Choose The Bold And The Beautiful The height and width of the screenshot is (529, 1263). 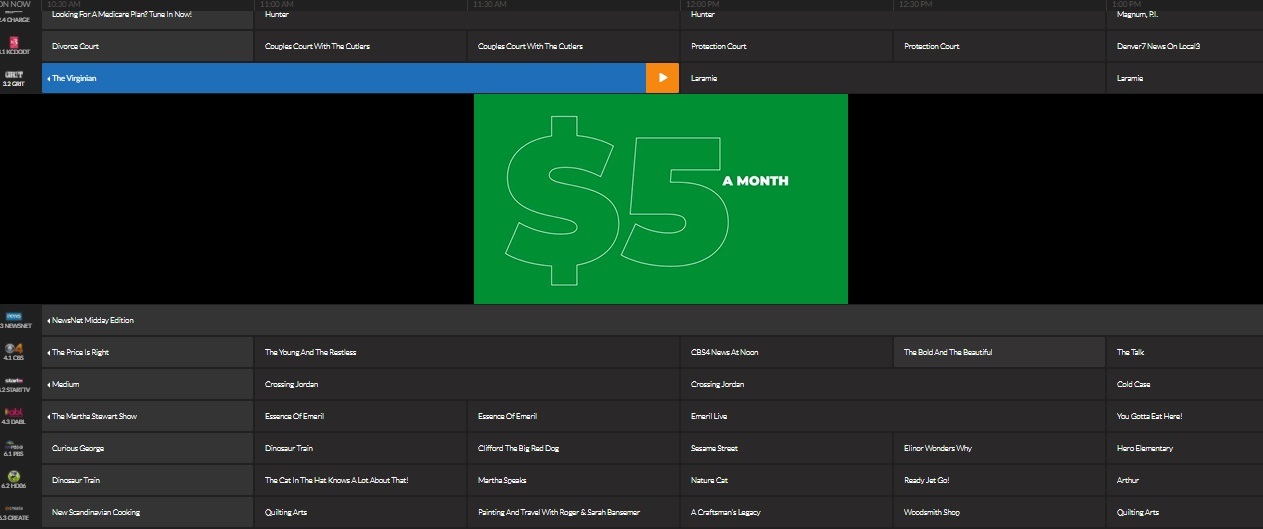(999, 352)
